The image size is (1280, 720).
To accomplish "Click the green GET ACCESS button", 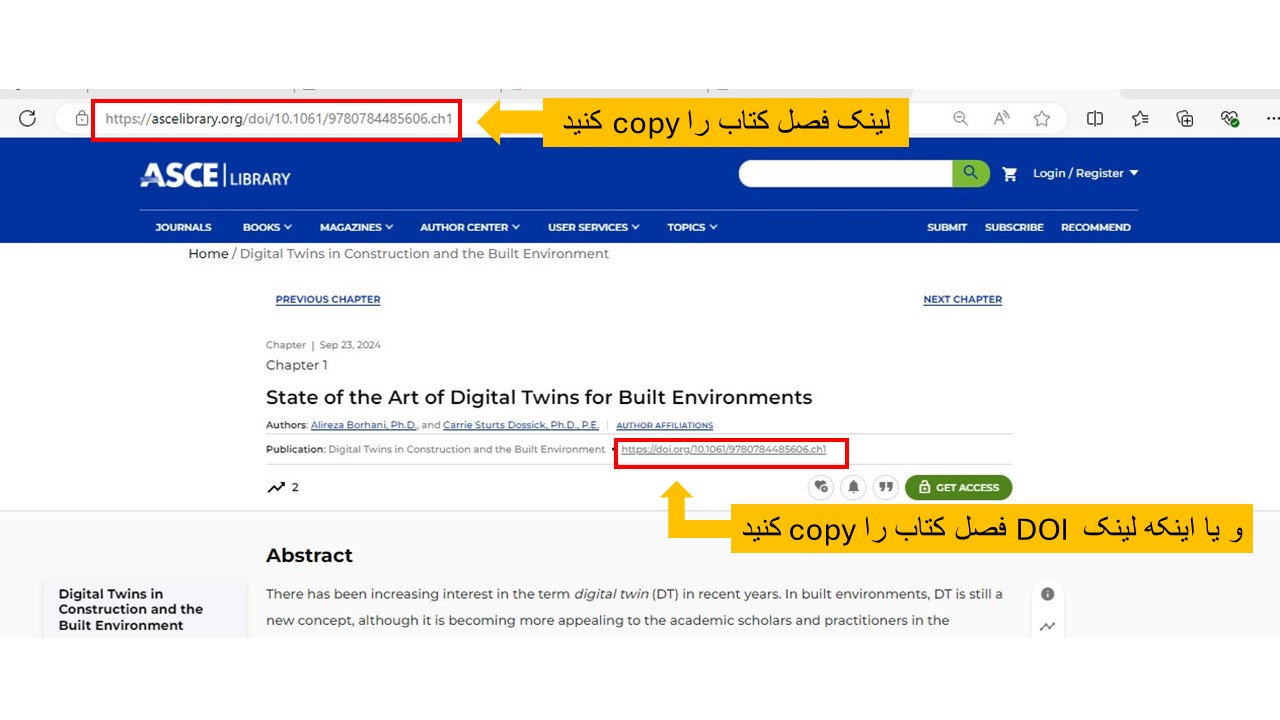I will point(958,487).
